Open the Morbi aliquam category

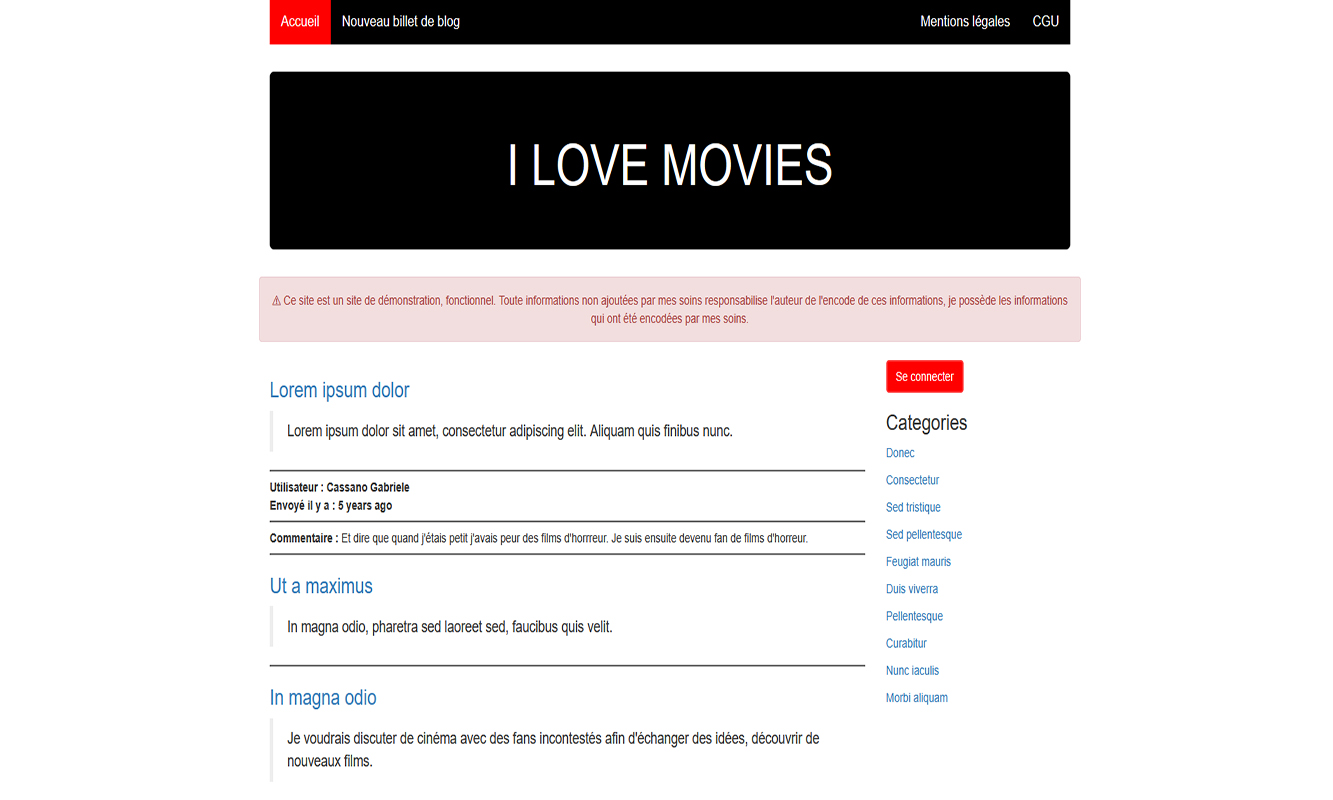coord(916,697)
